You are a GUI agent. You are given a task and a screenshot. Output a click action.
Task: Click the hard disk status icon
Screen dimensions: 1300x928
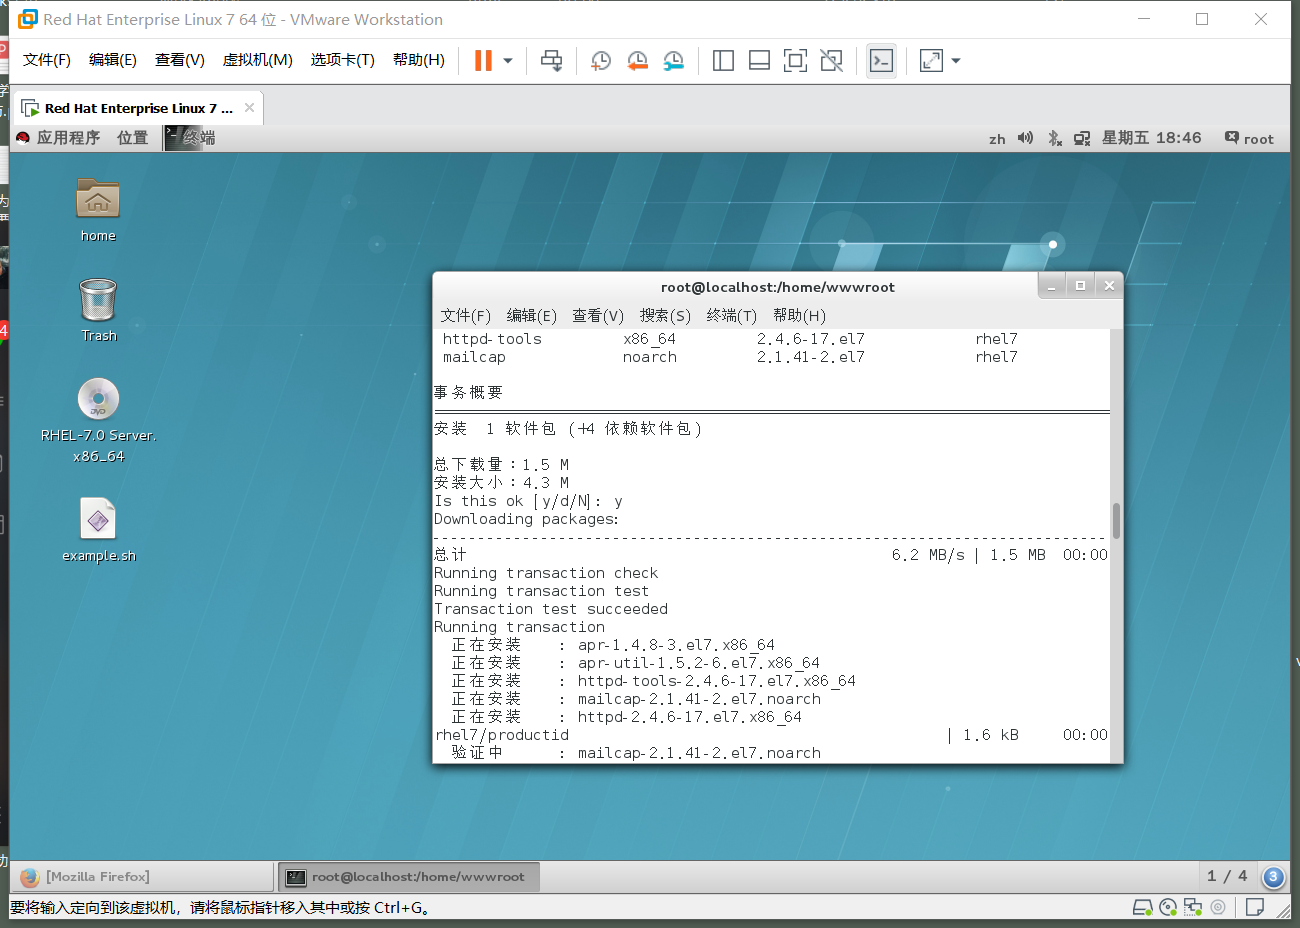coord(1142,907)
